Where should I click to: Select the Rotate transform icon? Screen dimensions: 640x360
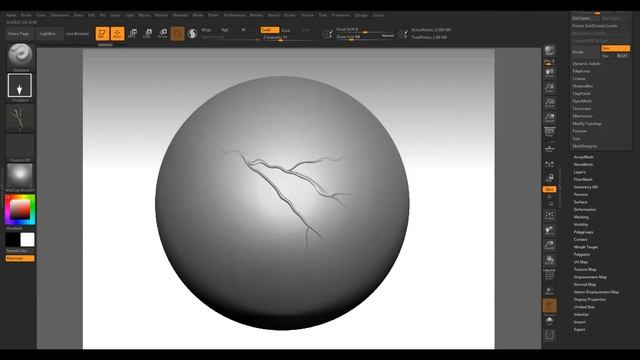[x=162, y=33]
